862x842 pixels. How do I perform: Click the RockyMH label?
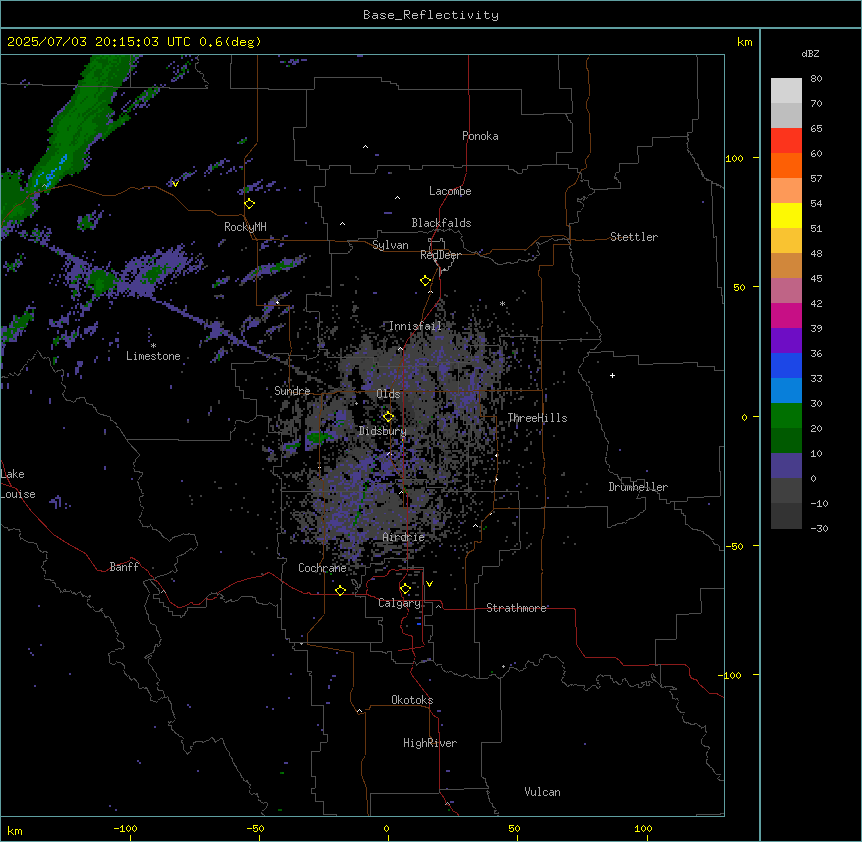[x=245, y=227]
